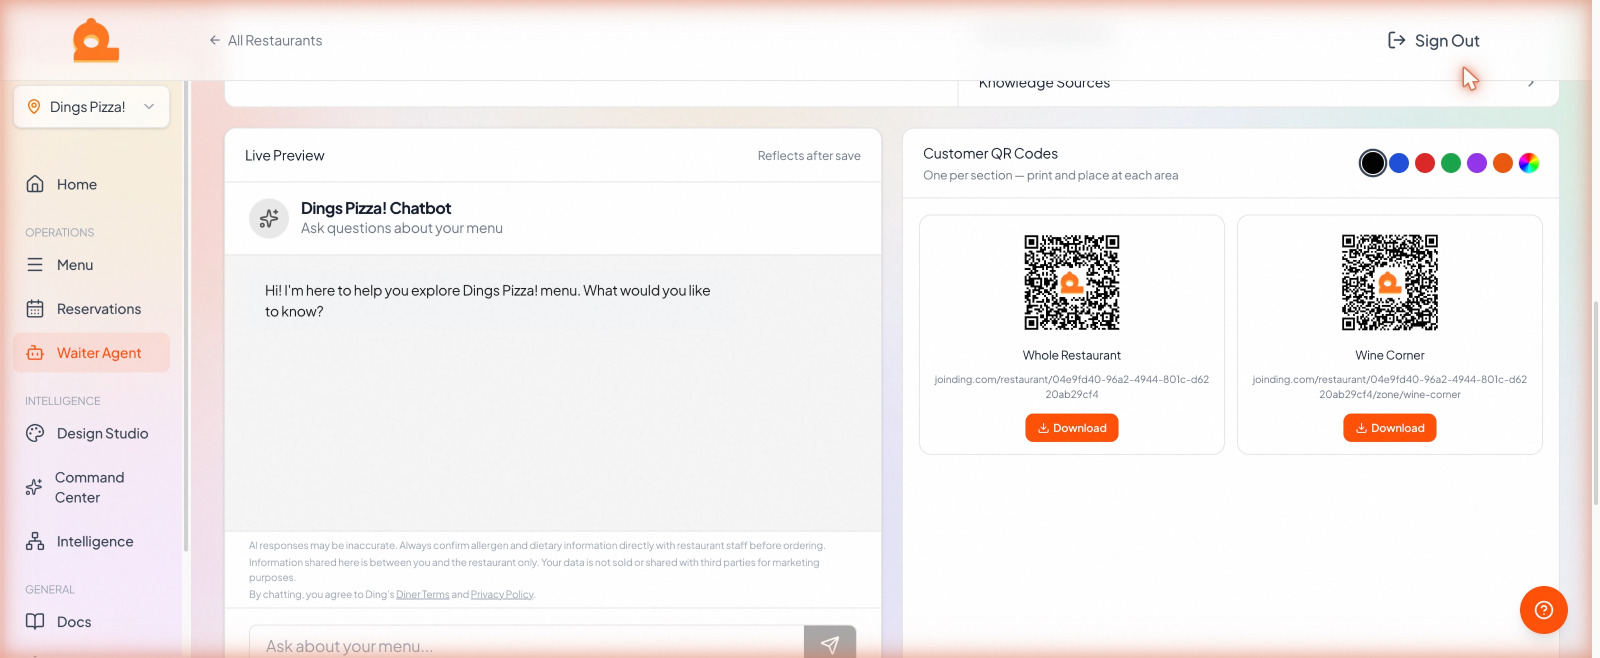Click the Waiter Agent robot icon

(x=35, y=353)
